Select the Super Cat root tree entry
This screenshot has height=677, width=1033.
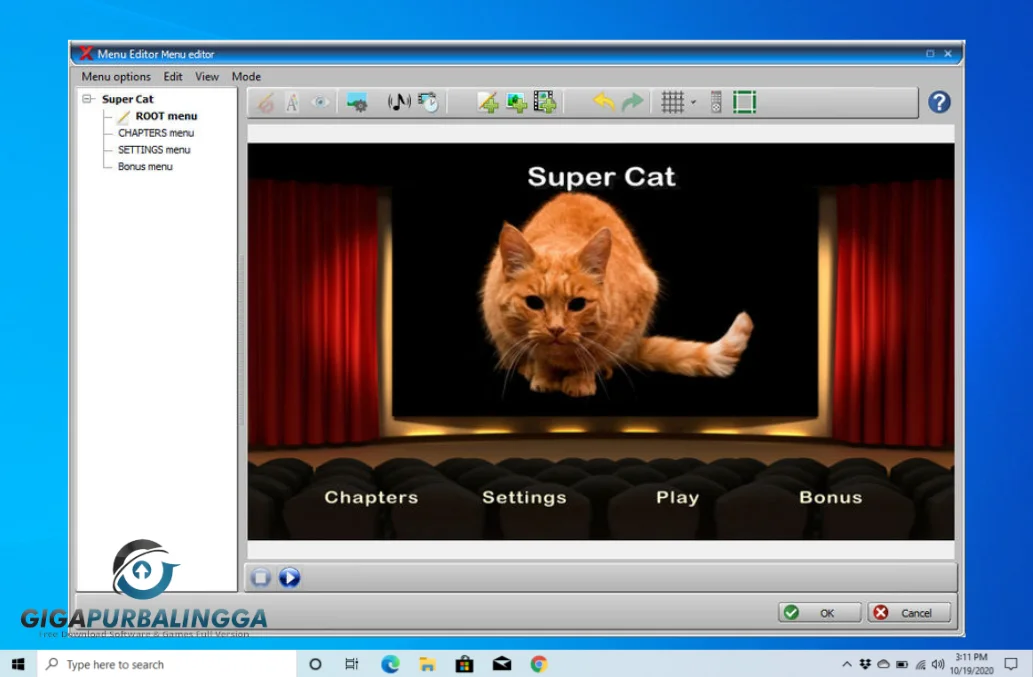(128, 99)
